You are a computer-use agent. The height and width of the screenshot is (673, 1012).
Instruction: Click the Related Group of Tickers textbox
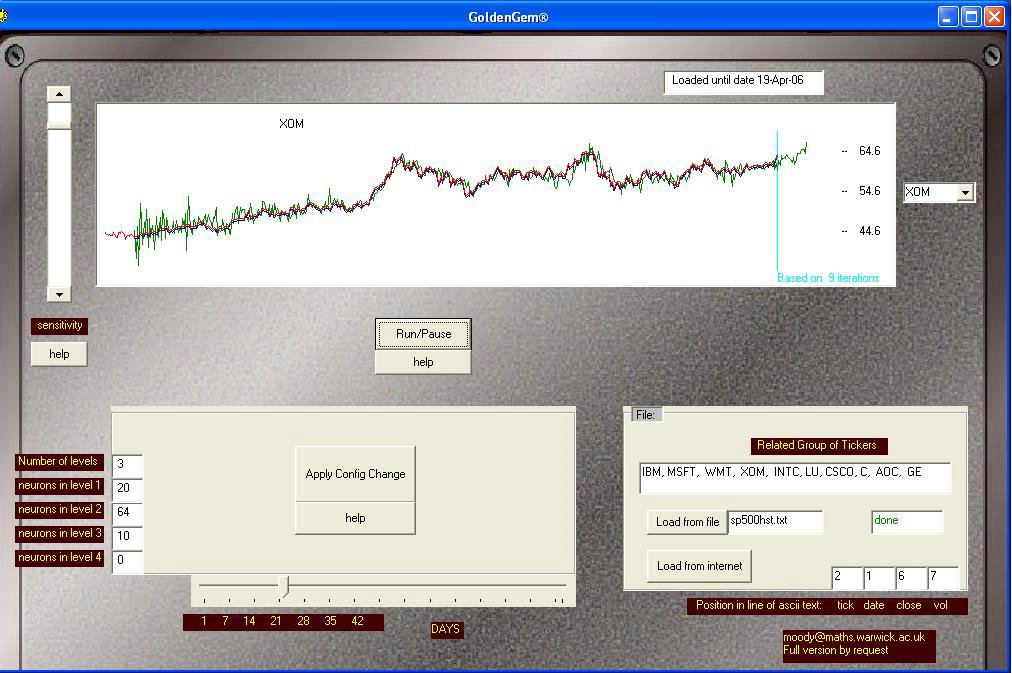point(794,478)
